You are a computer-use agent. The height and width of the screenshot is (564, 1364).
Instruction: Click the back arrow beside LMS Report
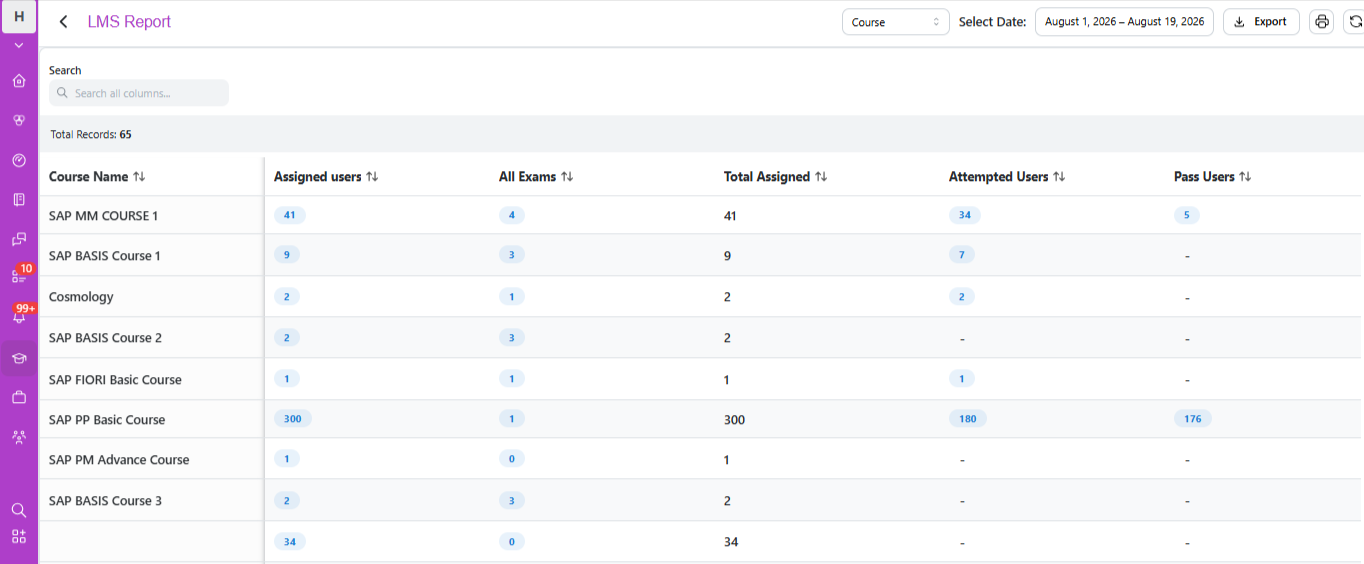click(x=63, y=22)
